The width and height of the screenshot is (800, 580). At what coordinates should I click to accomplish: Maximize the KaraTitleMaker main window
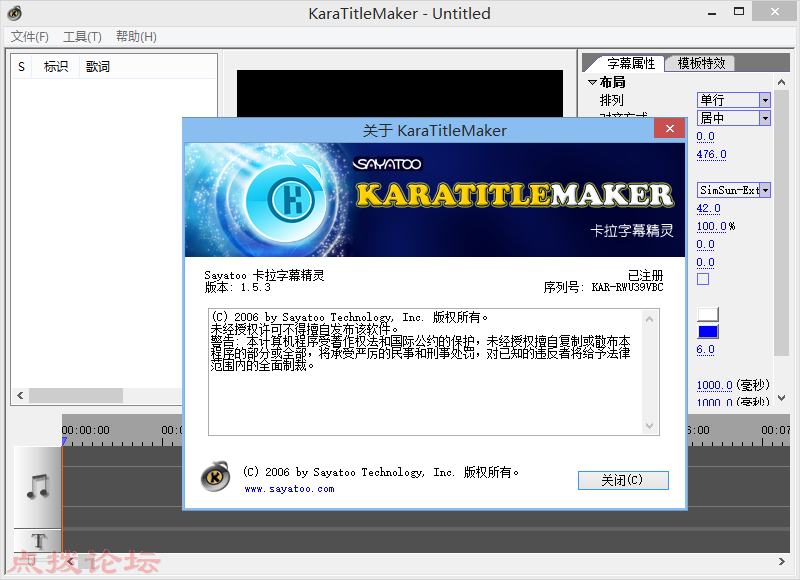739,12
